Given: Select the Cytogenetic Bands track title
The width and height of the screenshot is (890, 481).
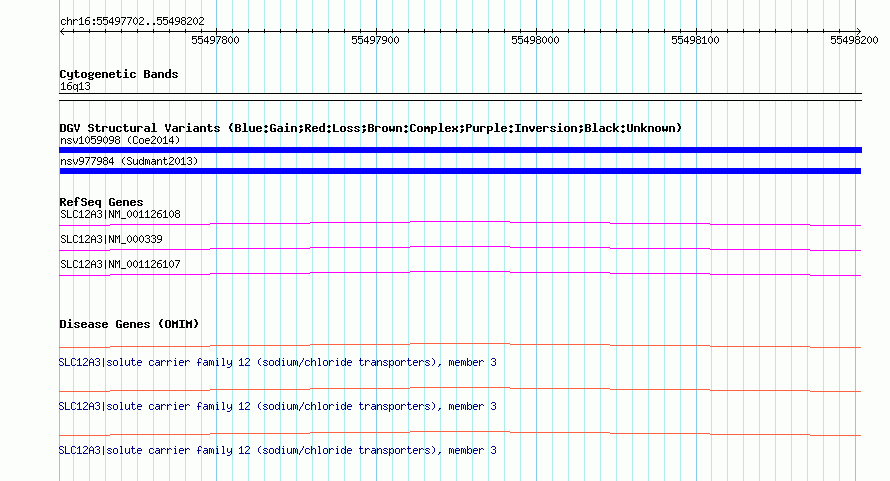Looking at the screenshot, I should pos(119,74).
